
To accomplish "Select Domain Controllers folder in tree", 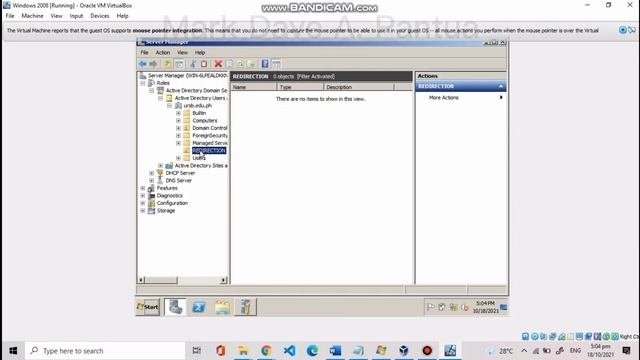I will click(x=209, y=128).
